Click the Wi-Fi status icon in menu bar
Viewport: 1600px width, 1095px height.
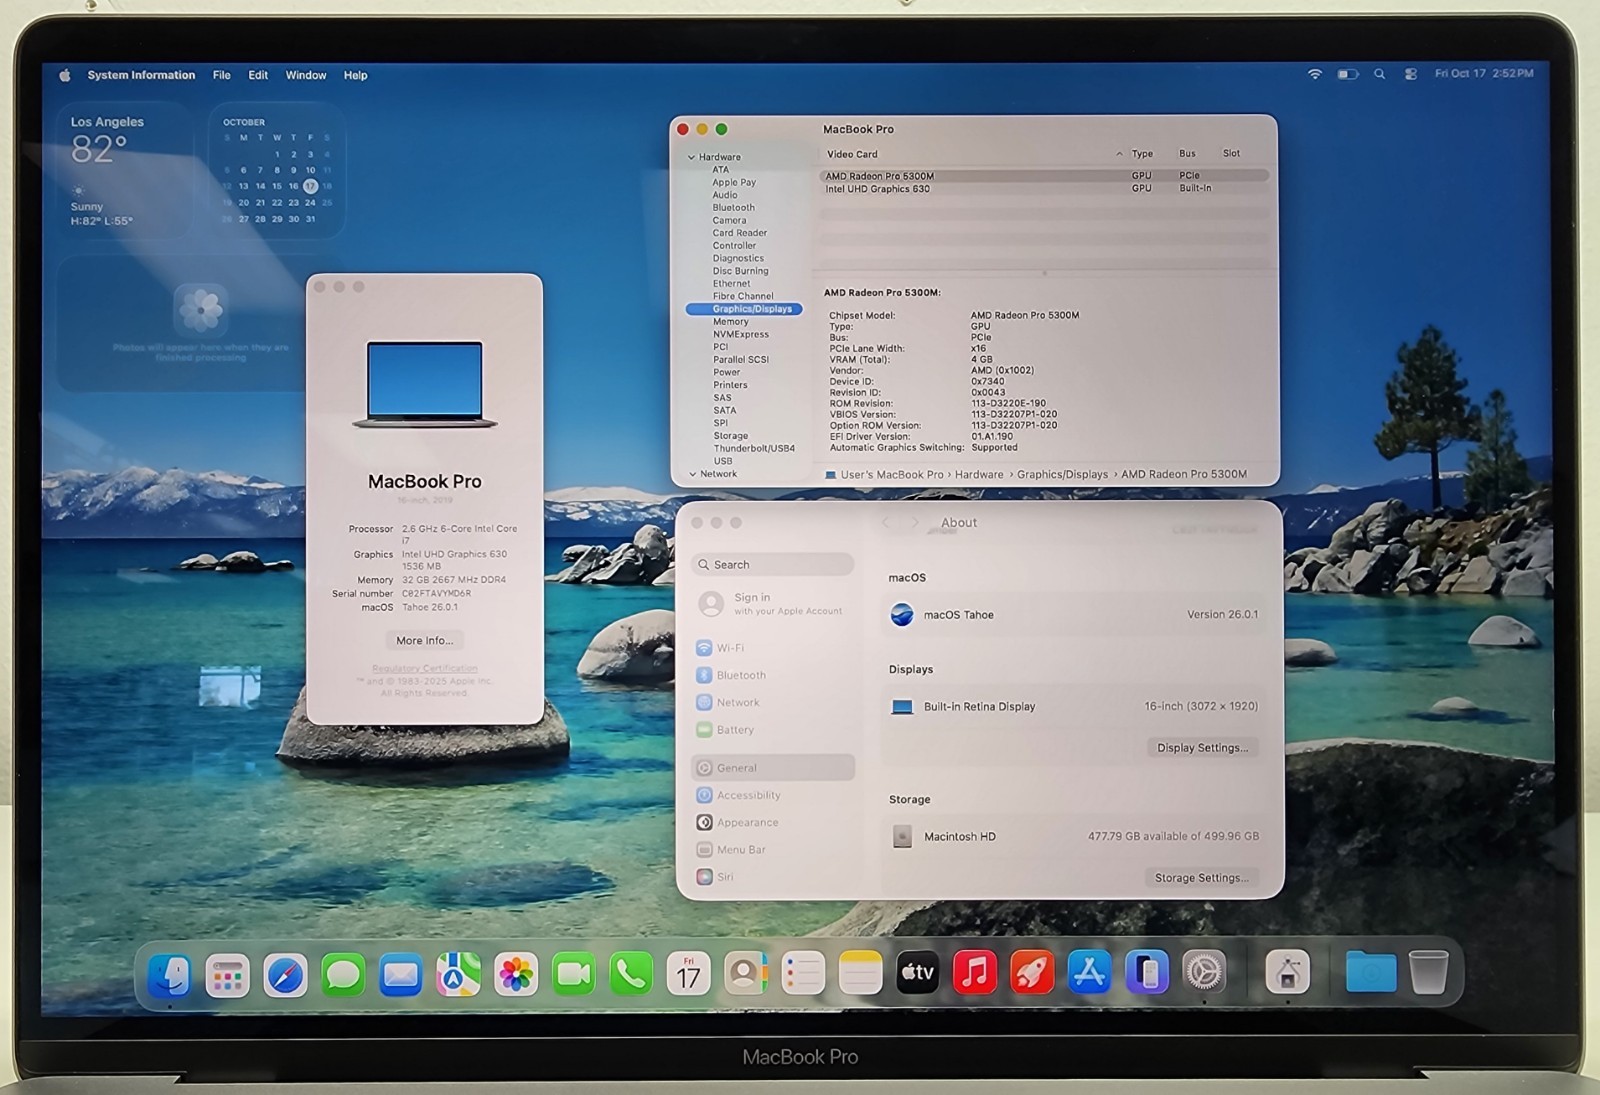(x=1315, y=74)
